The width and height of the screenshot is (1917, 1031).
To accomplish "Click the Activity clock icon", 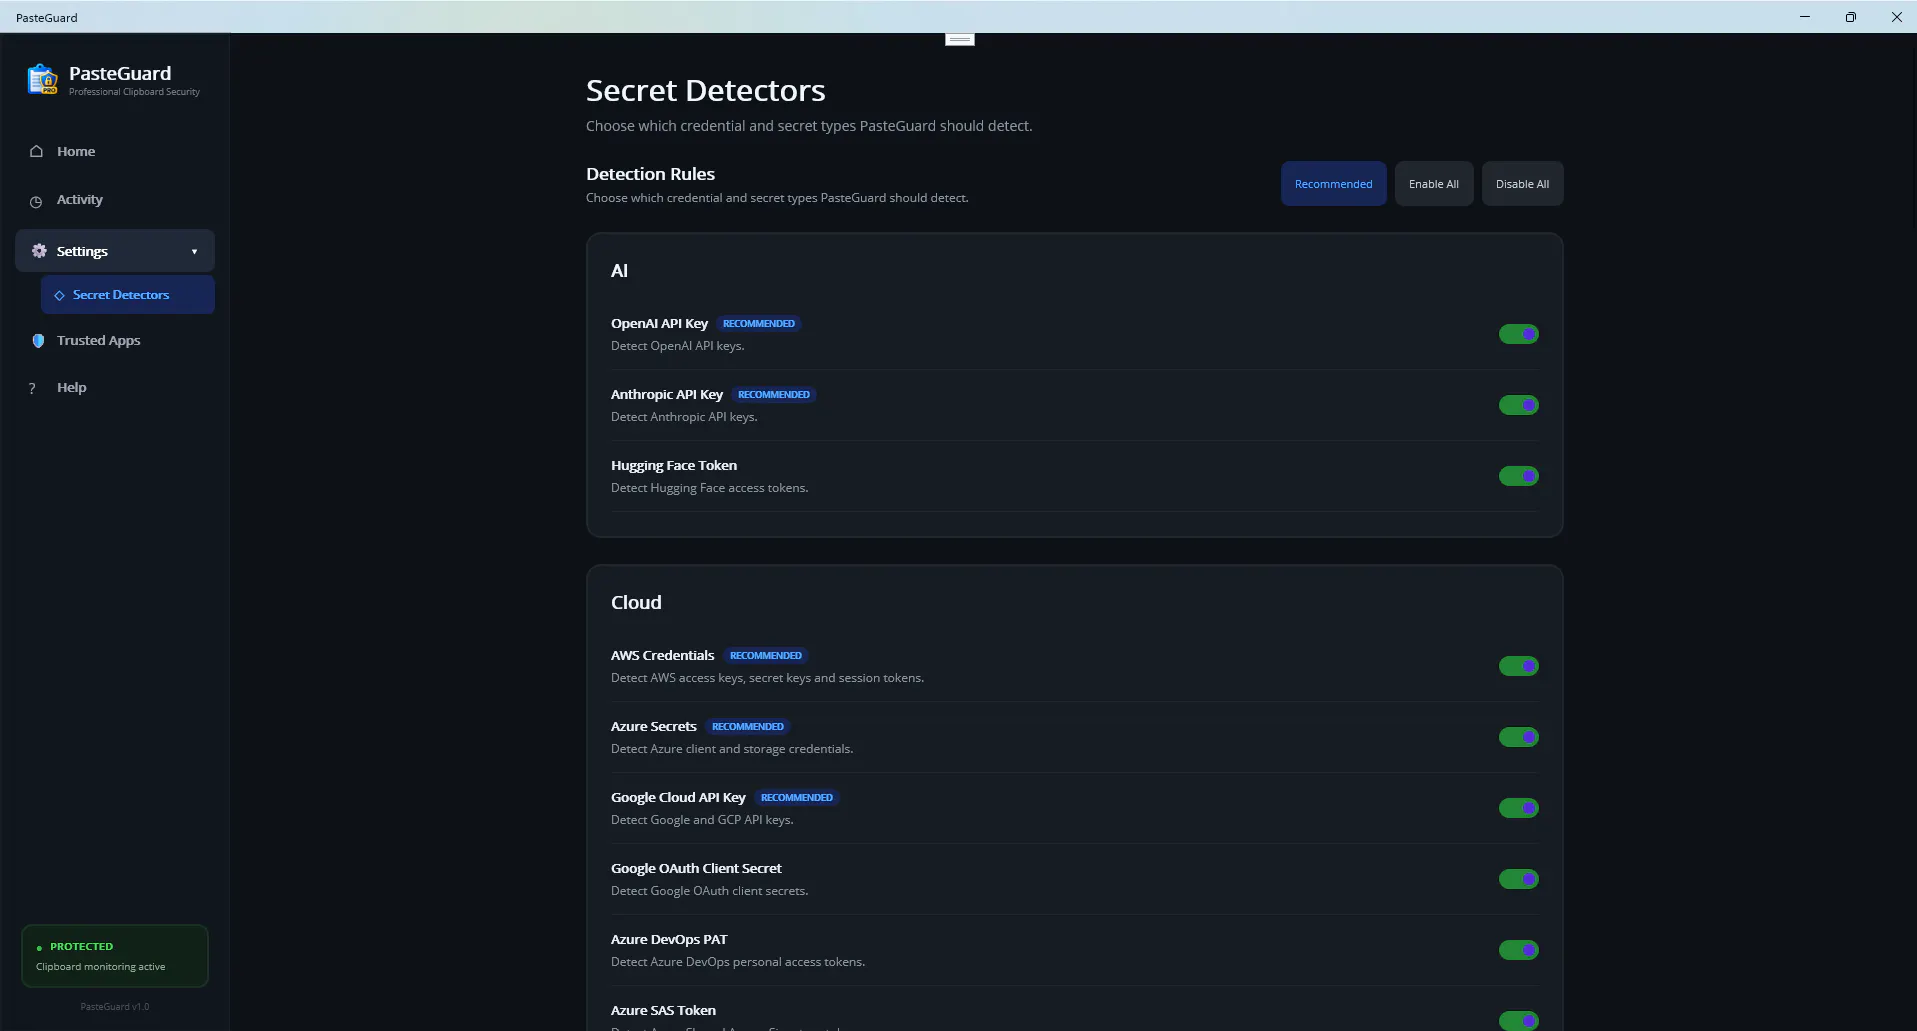I will [x=36, y=201].
